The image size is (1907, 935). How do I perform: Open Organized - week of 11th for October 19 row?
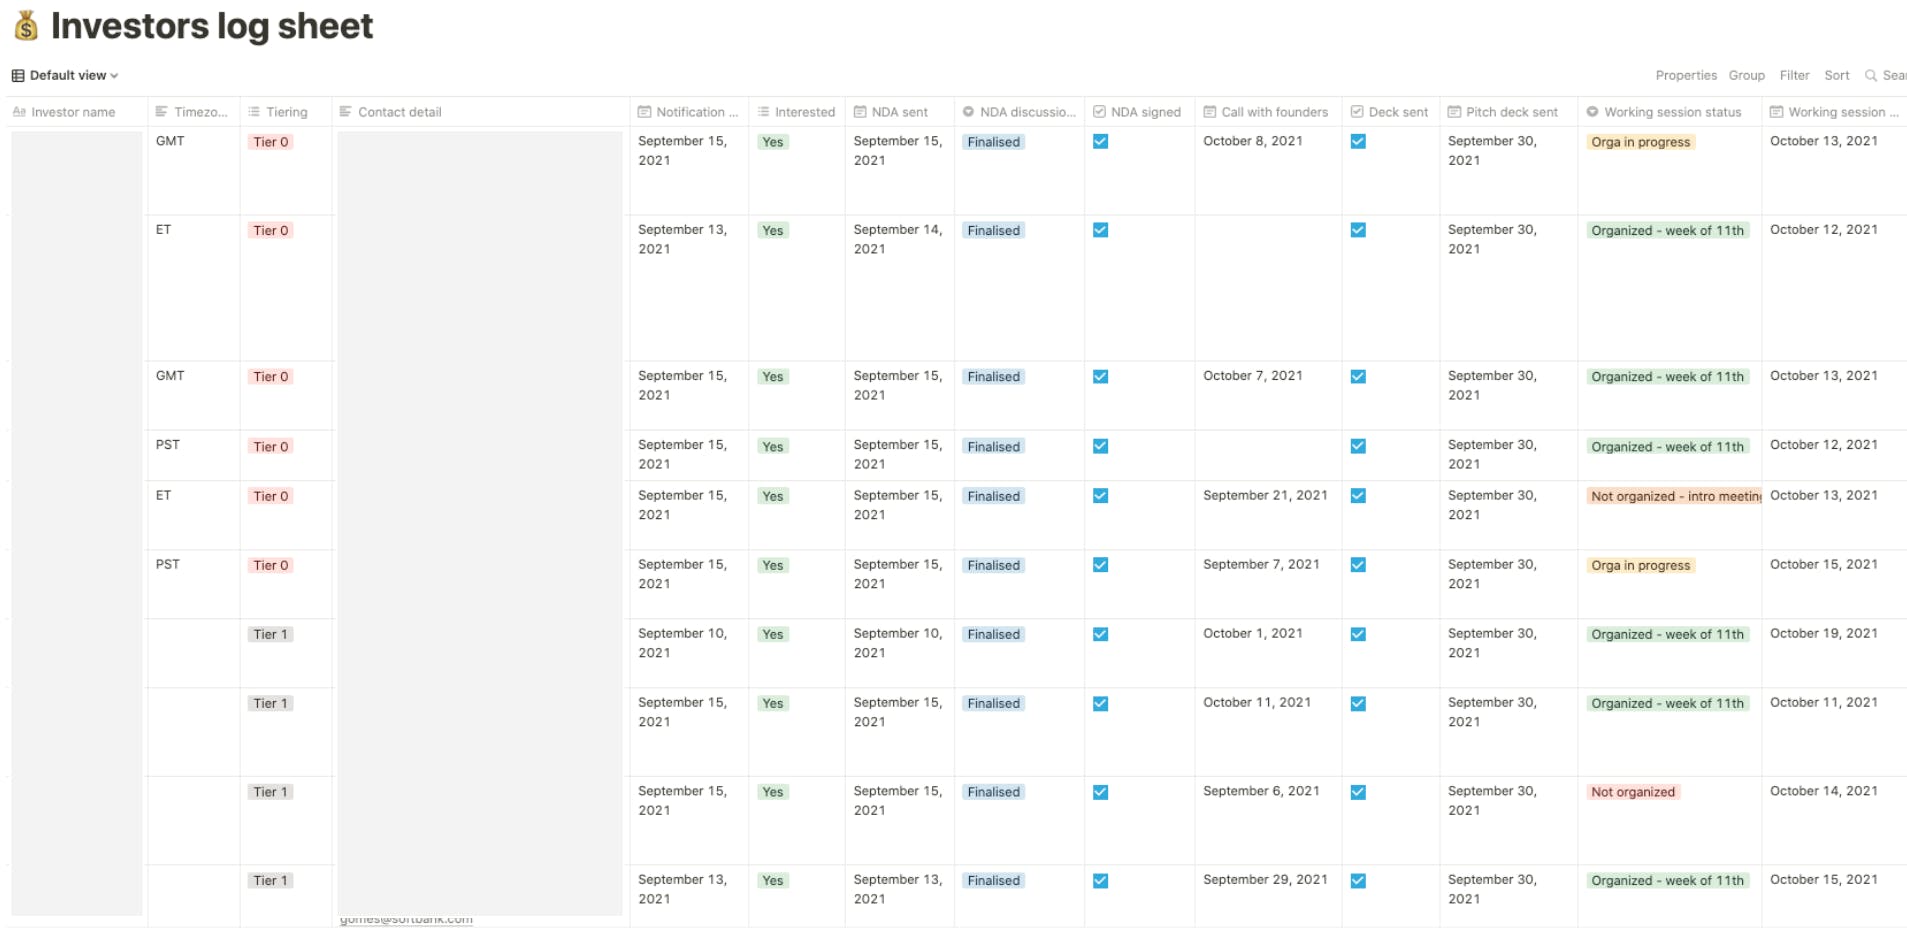[1667, 634]
